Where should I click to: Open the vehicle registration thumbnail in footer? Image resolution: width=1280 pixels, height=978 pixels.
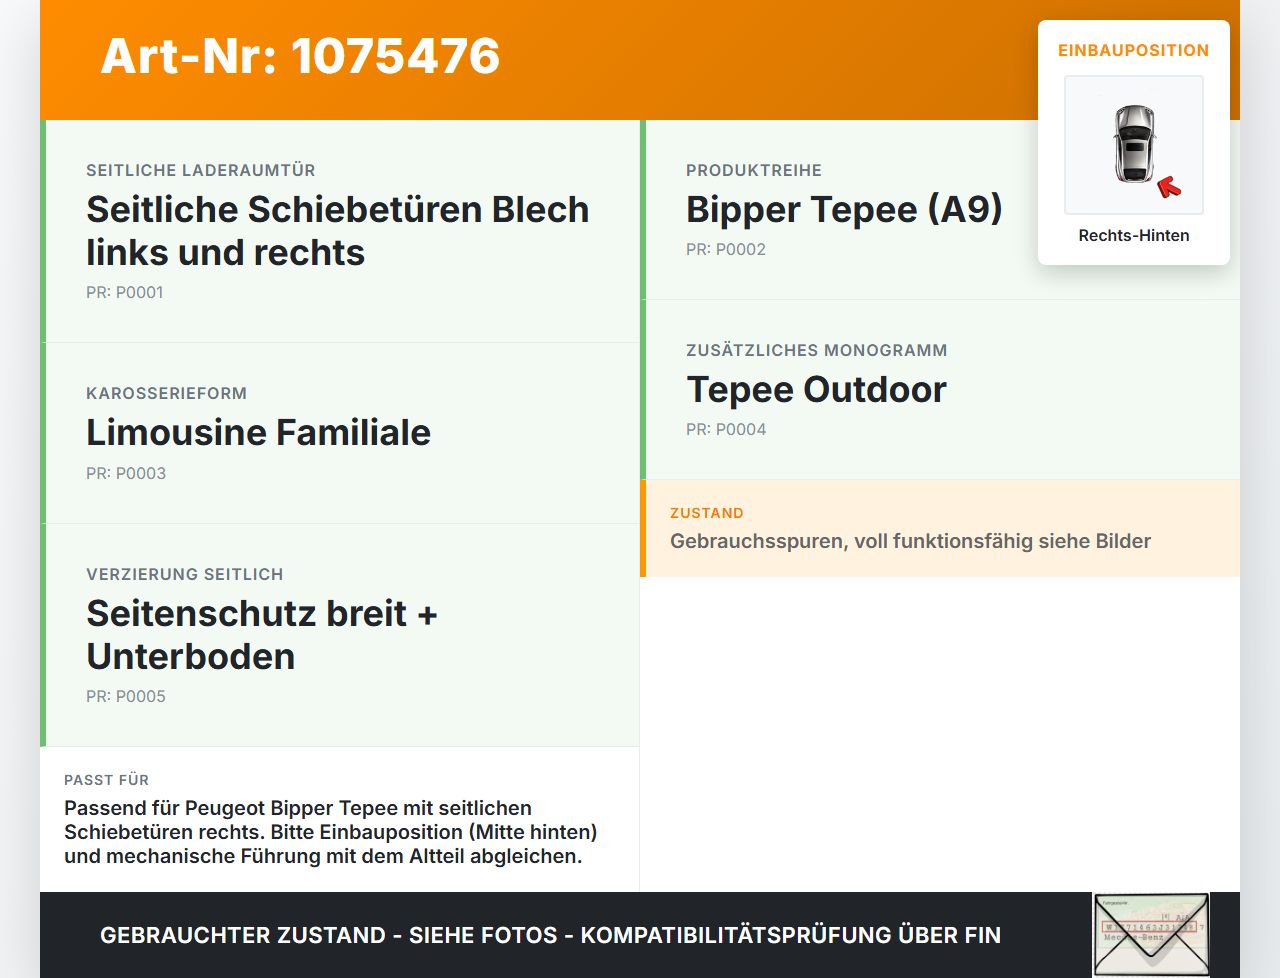(x=1151, y=934)
